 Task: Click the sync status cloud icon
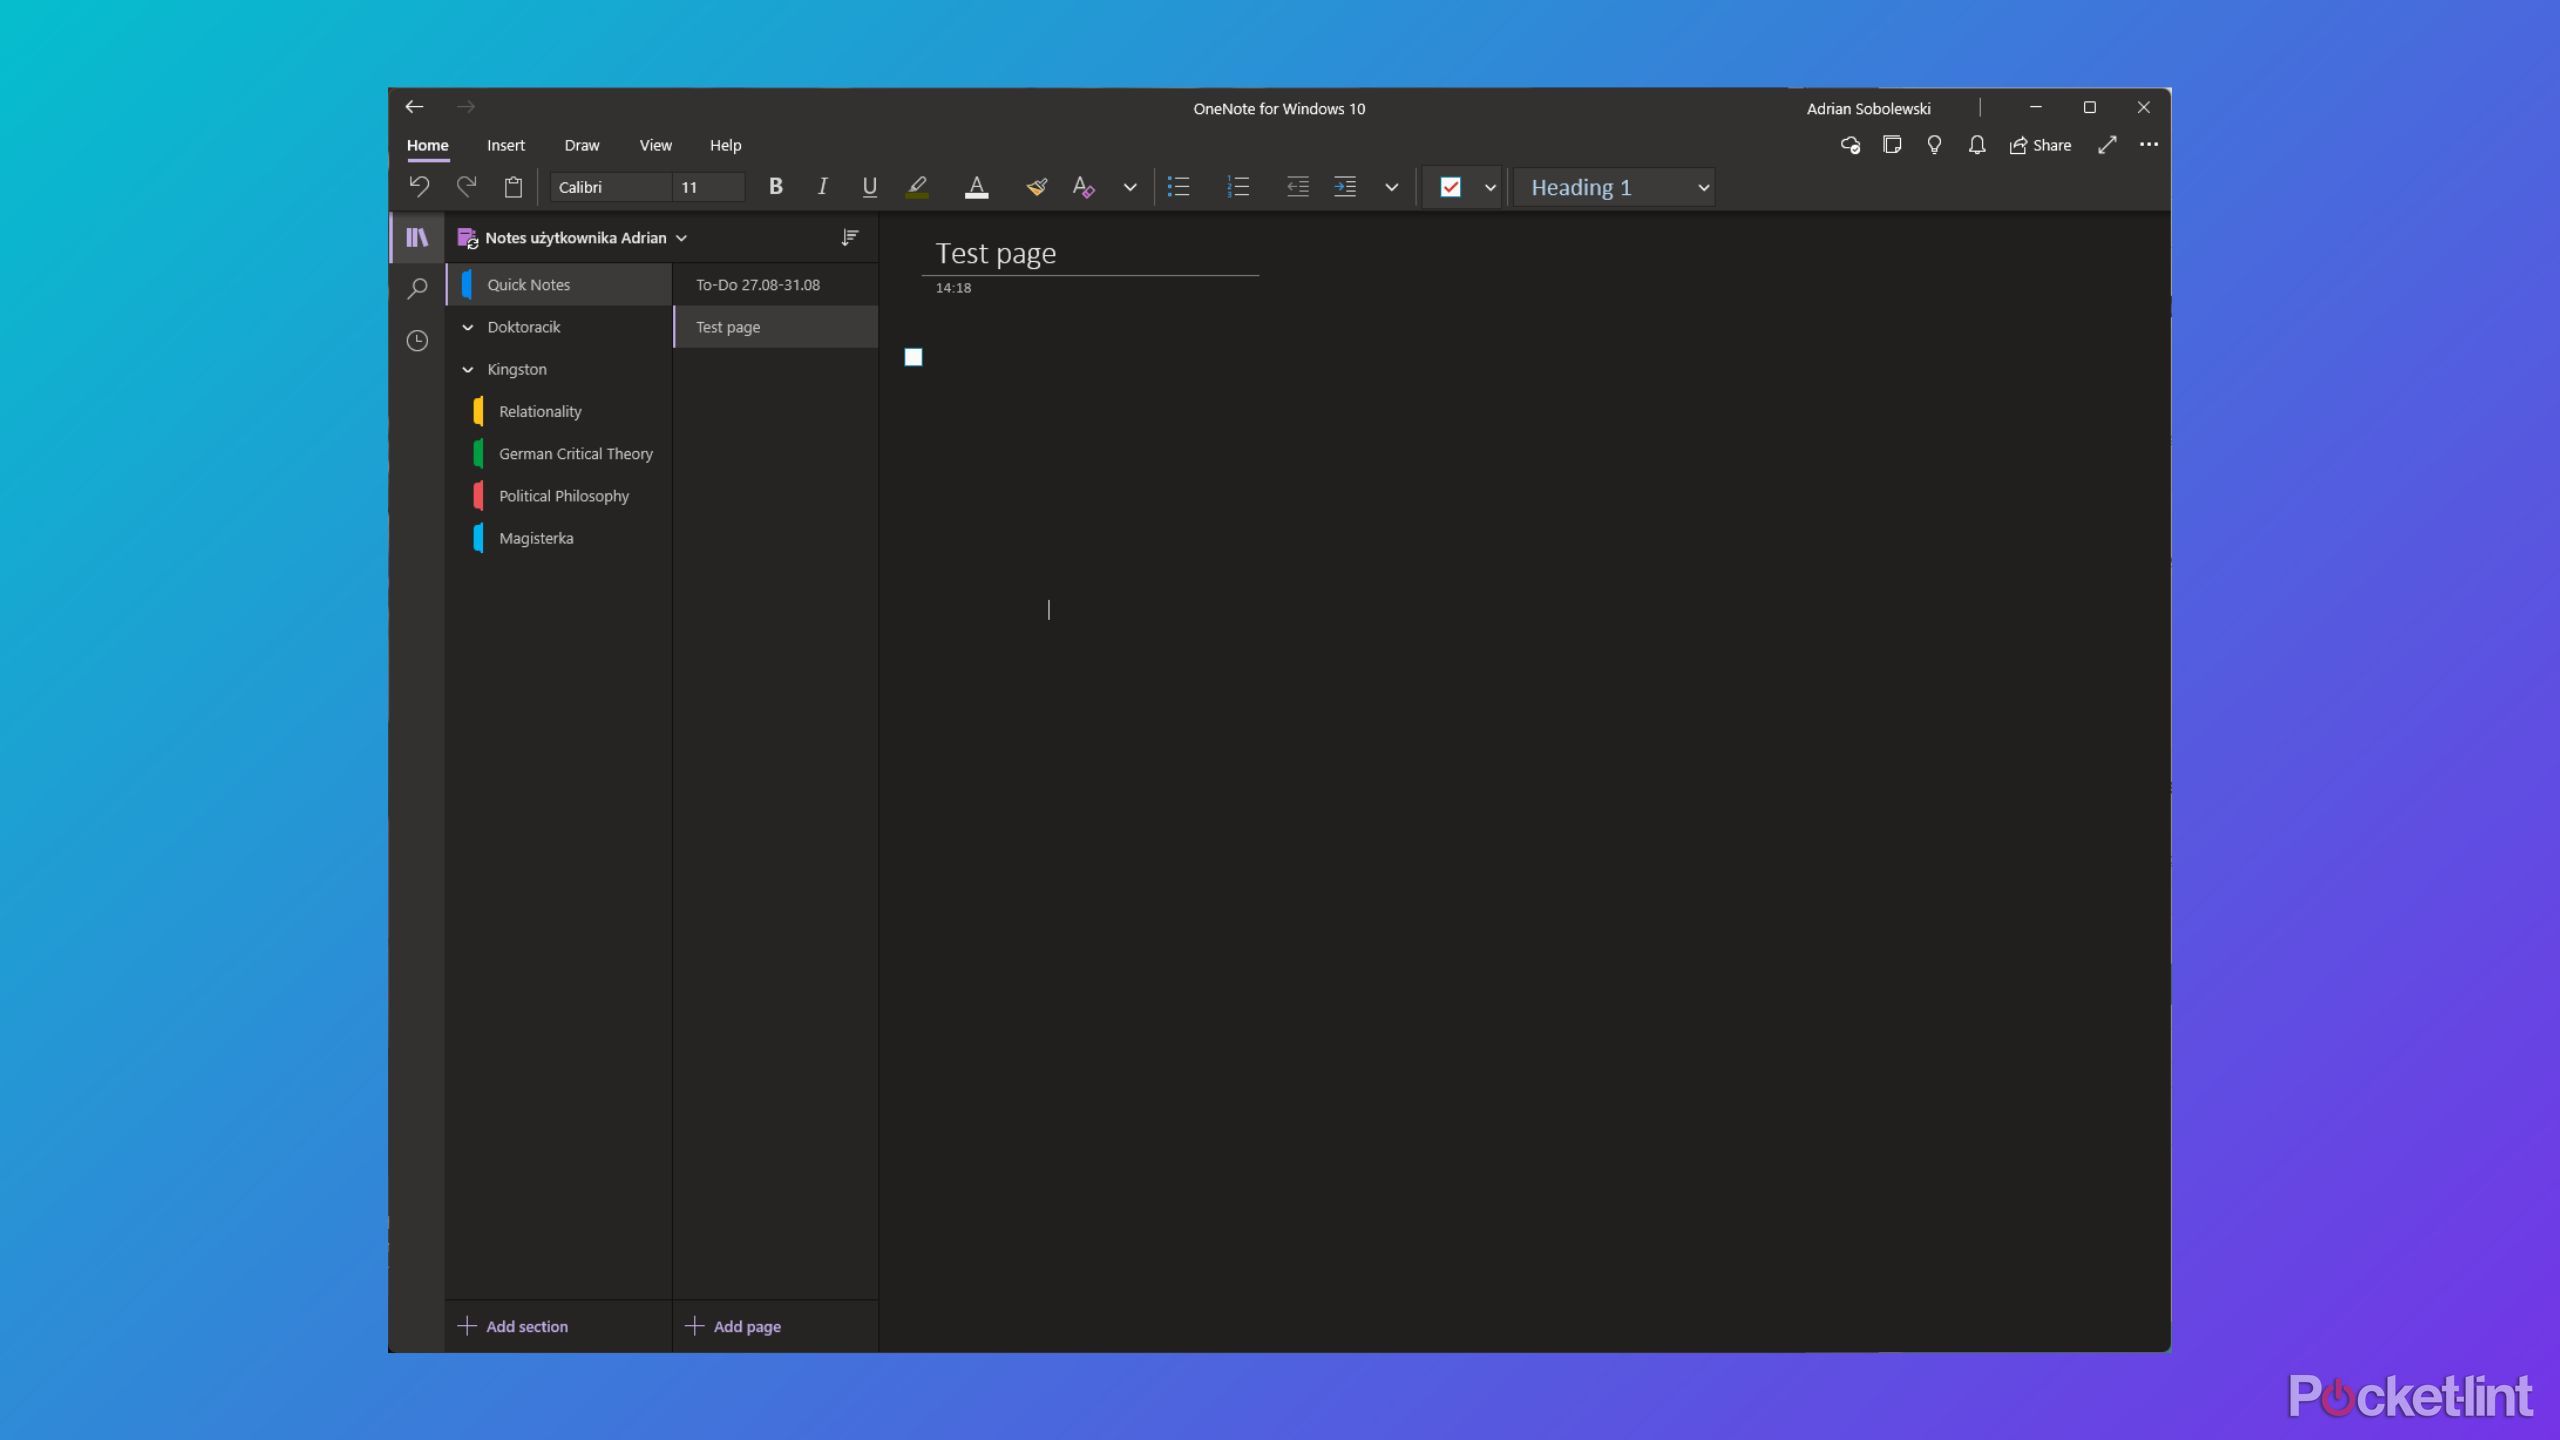(x=1850, y=145)
